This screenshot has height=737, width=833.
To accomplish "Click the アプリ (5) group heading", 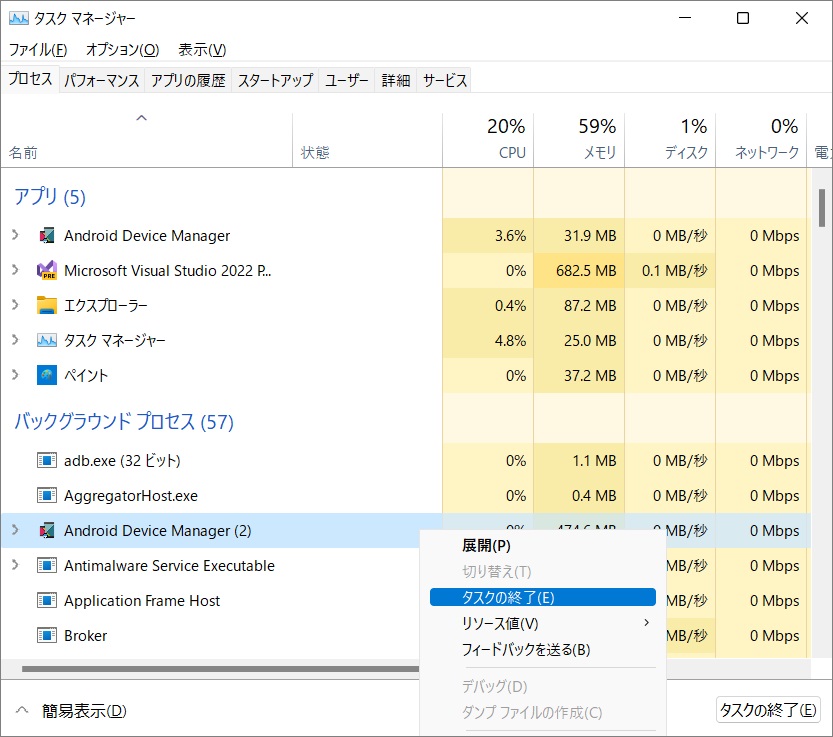I will point(49,197).
